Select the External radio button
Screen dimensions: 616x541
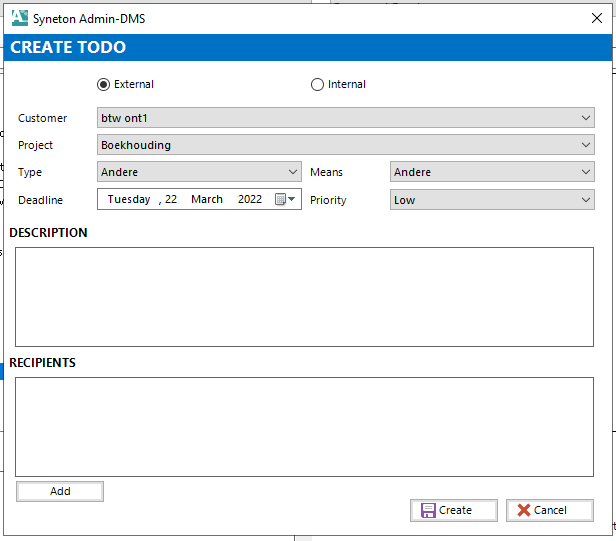103,85
